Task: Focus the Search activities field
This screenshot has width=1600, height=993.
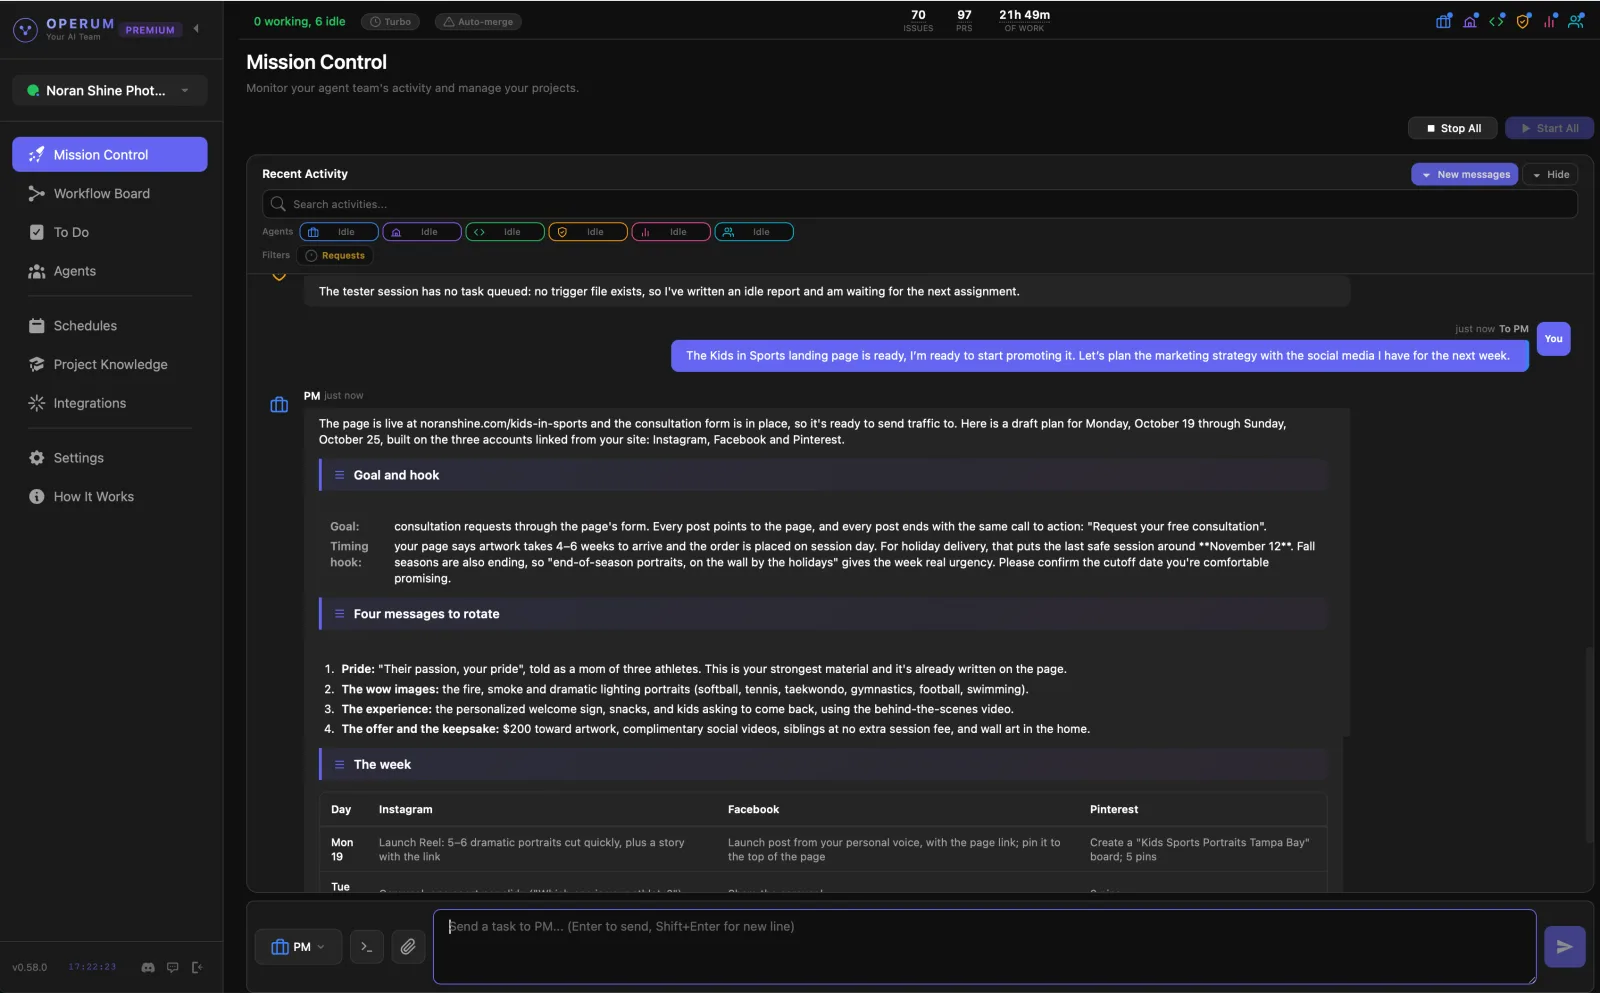Action: [920, 204]
